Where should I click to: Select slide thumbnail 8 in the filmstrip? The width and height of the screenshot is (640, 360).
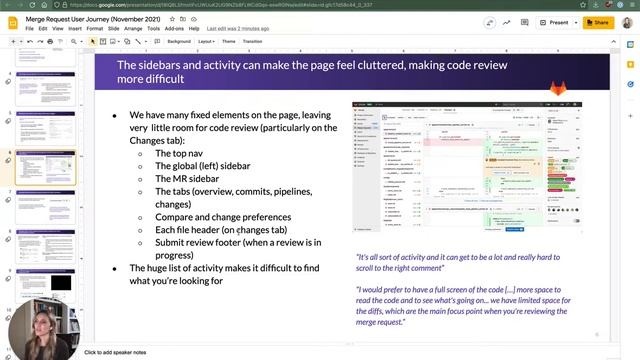45,246
